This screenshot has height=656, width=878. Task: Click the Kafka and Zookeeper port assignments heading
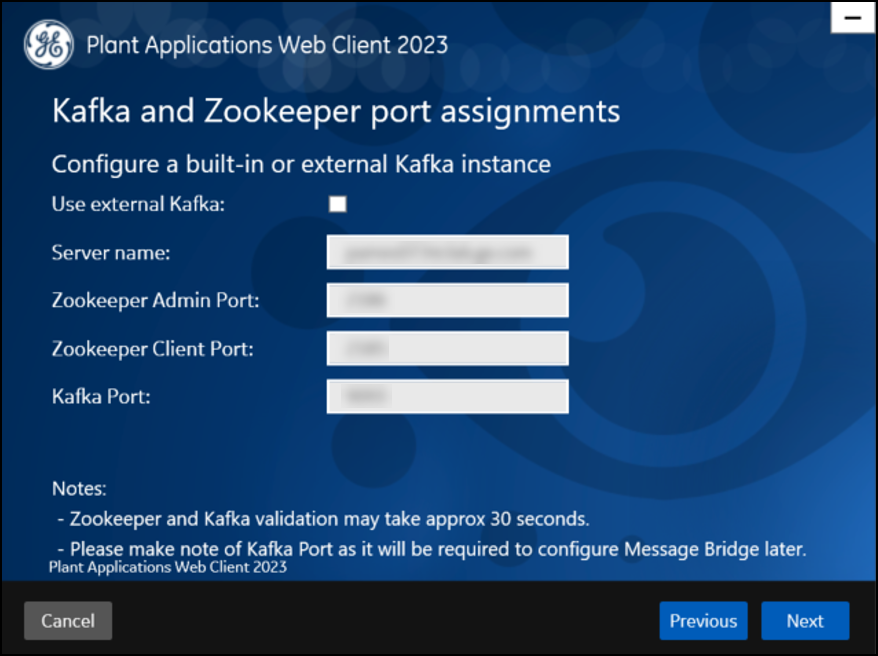click(336, 111)
